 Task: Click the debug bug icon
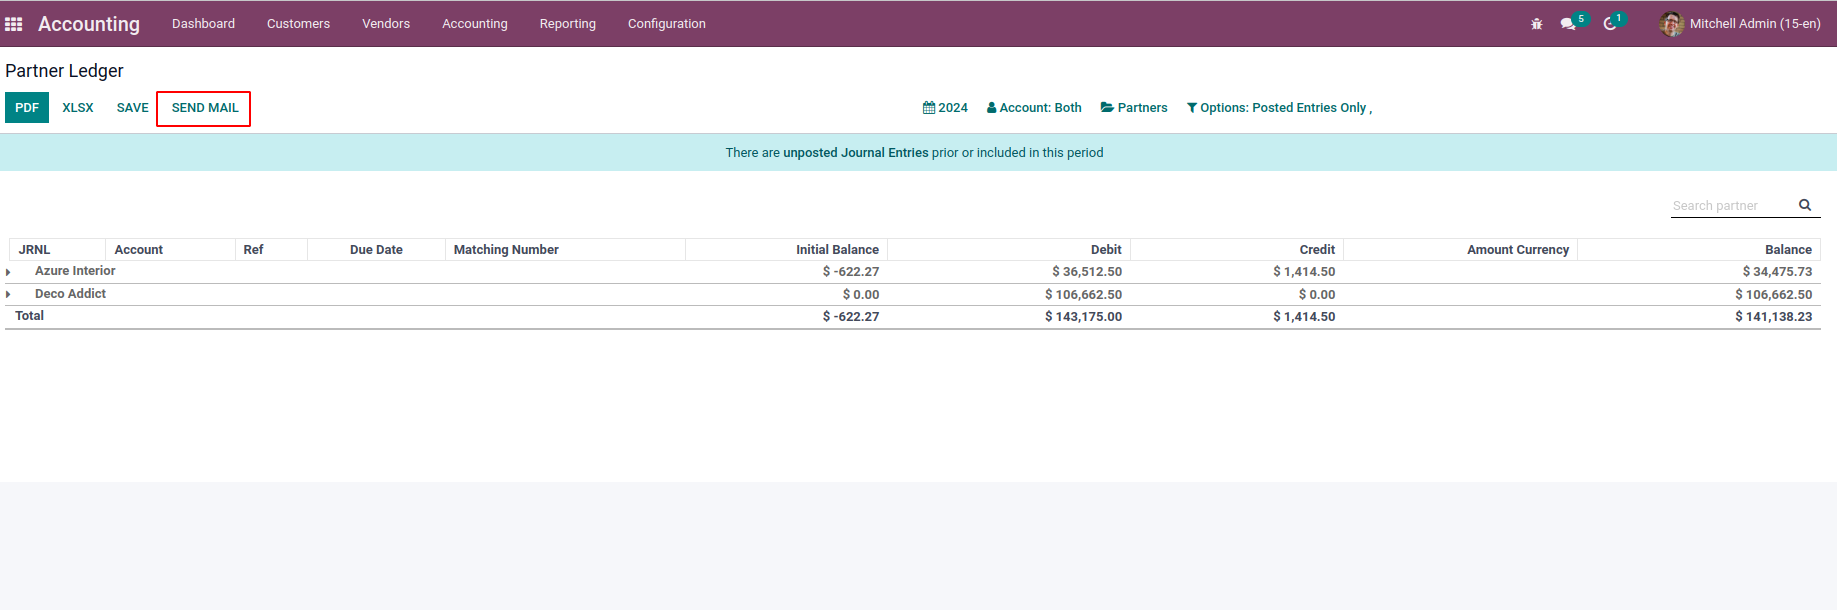point(1537,24)
